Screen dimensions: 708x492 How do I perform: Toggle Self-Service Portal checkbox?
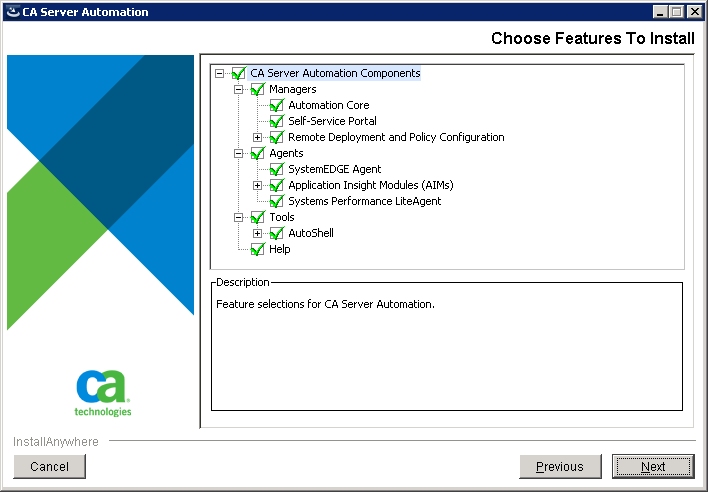click(x=276, y=121)
